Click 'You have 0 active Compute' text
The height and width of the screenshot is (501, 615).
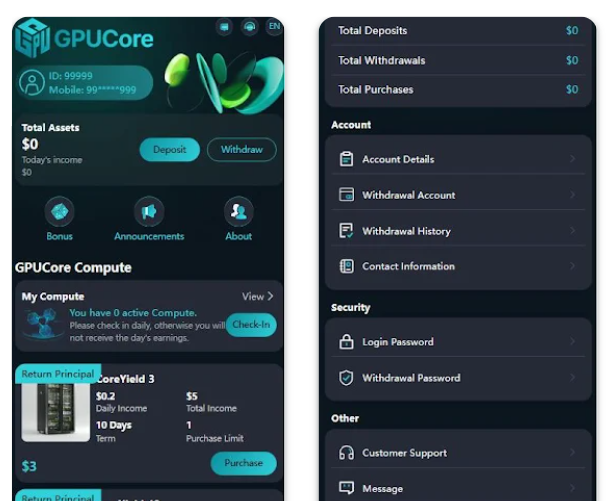click(x=133, y=313)
